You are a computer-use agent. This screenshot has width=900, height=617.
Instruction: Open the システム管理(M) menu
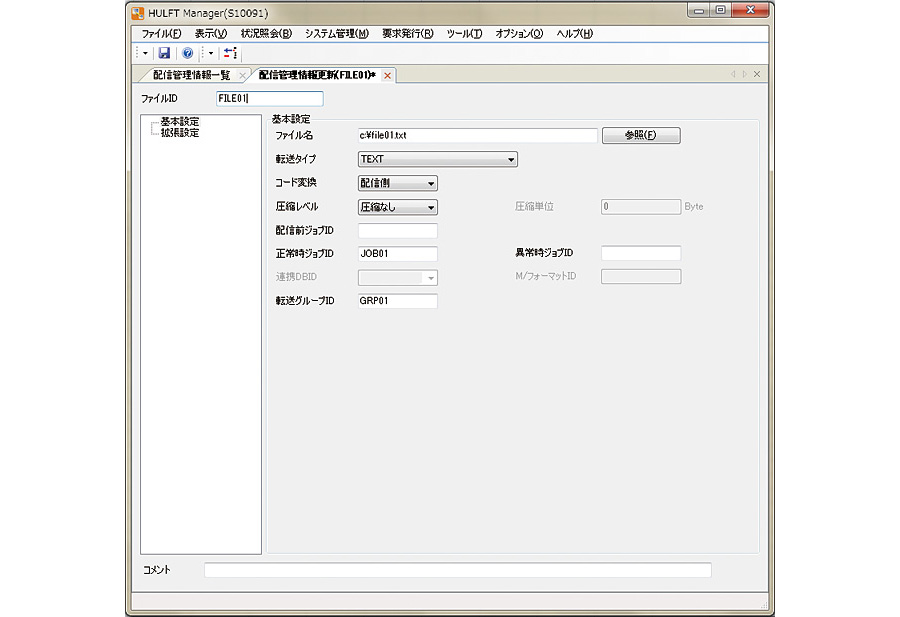click(x=336, y=33)
